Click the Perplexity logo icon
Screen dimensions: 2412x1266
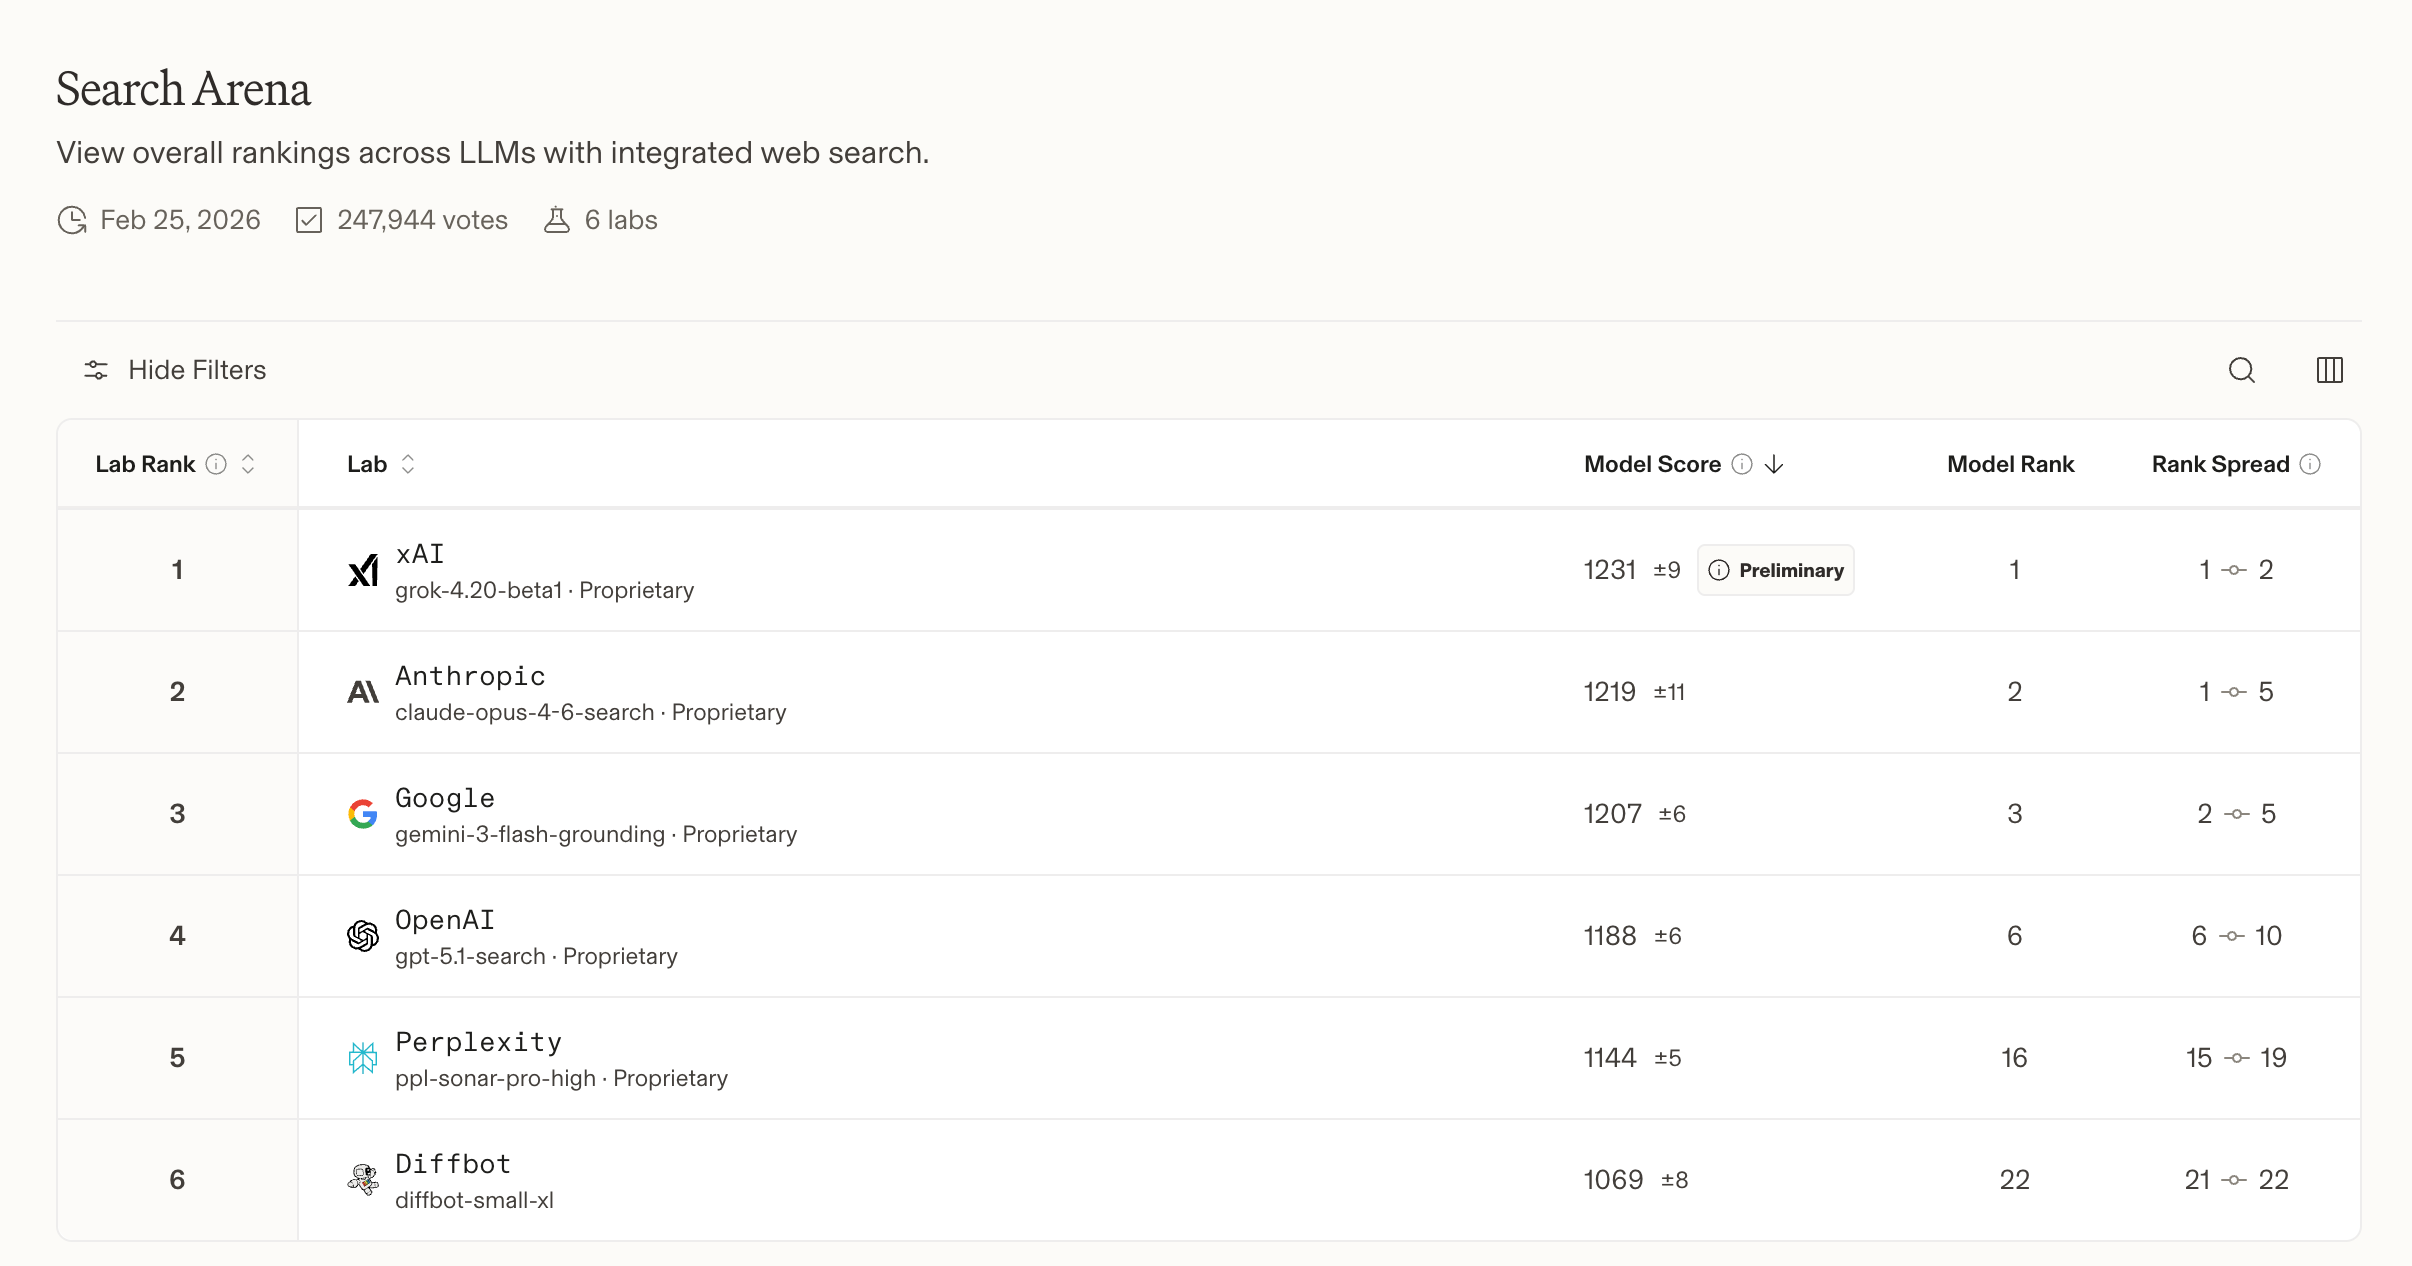363,1058
